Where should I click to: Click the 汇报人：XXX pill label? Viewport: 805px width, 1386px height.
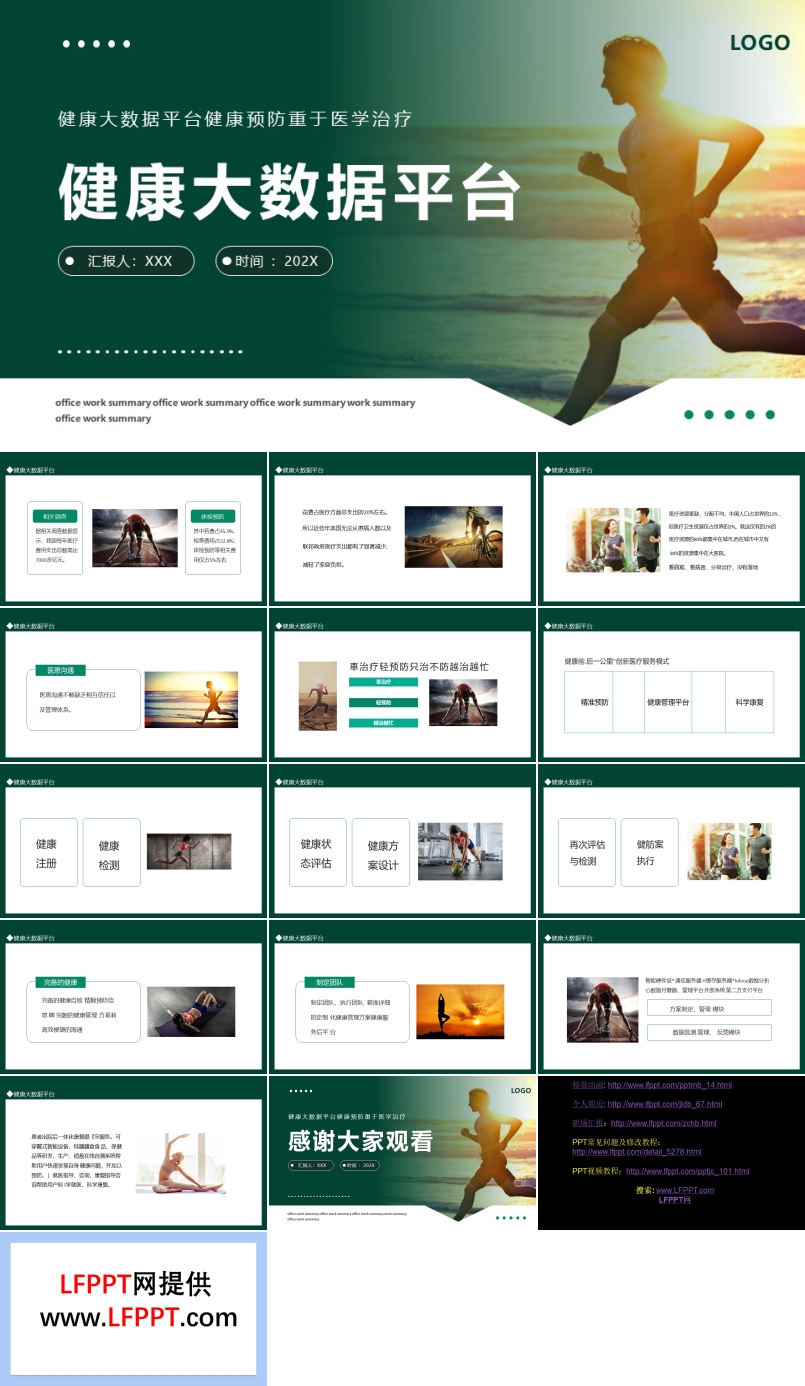coord(130,261)
